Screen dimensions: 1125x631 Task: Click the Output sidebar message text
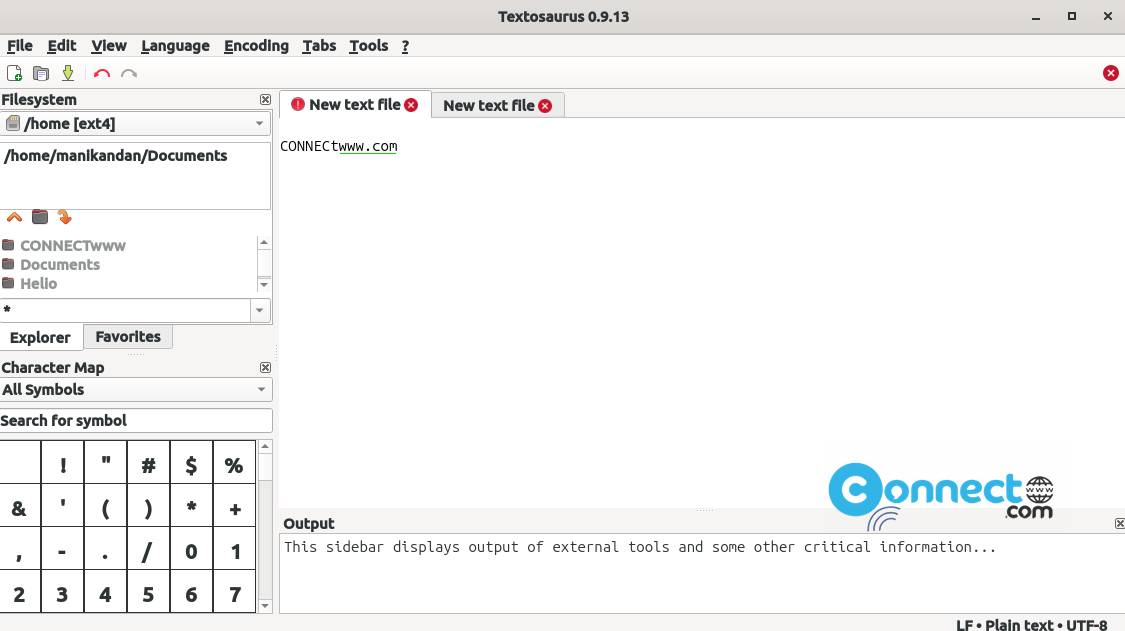tap(639, 547)
